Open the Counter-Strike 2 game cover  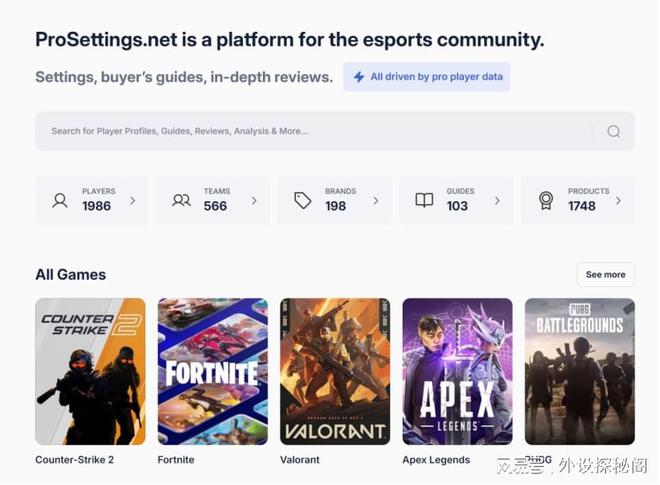pos(90,371)
